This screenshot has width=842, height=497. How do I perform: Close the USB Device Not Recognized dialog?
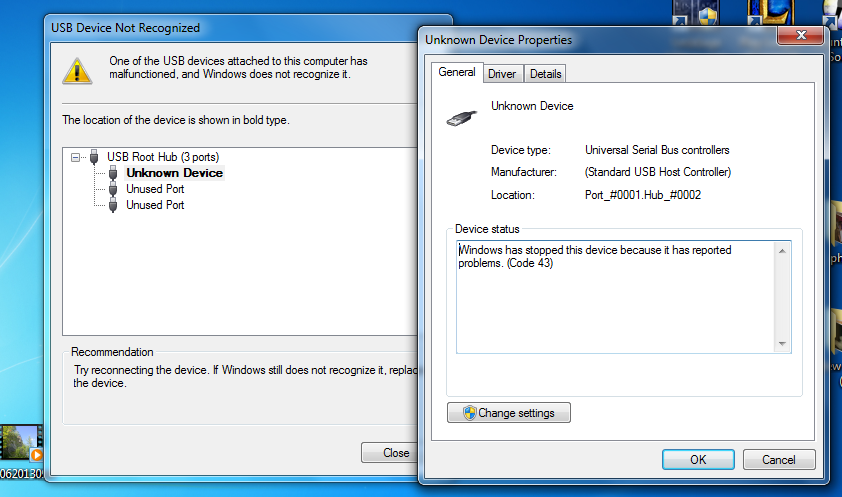(390, 453)
